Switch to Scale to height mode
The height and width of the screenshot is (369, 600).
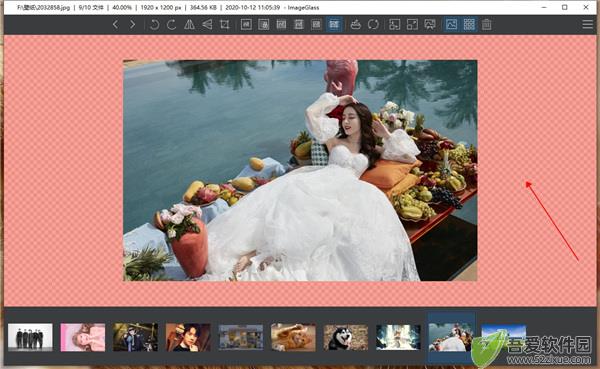click(299, 24)
